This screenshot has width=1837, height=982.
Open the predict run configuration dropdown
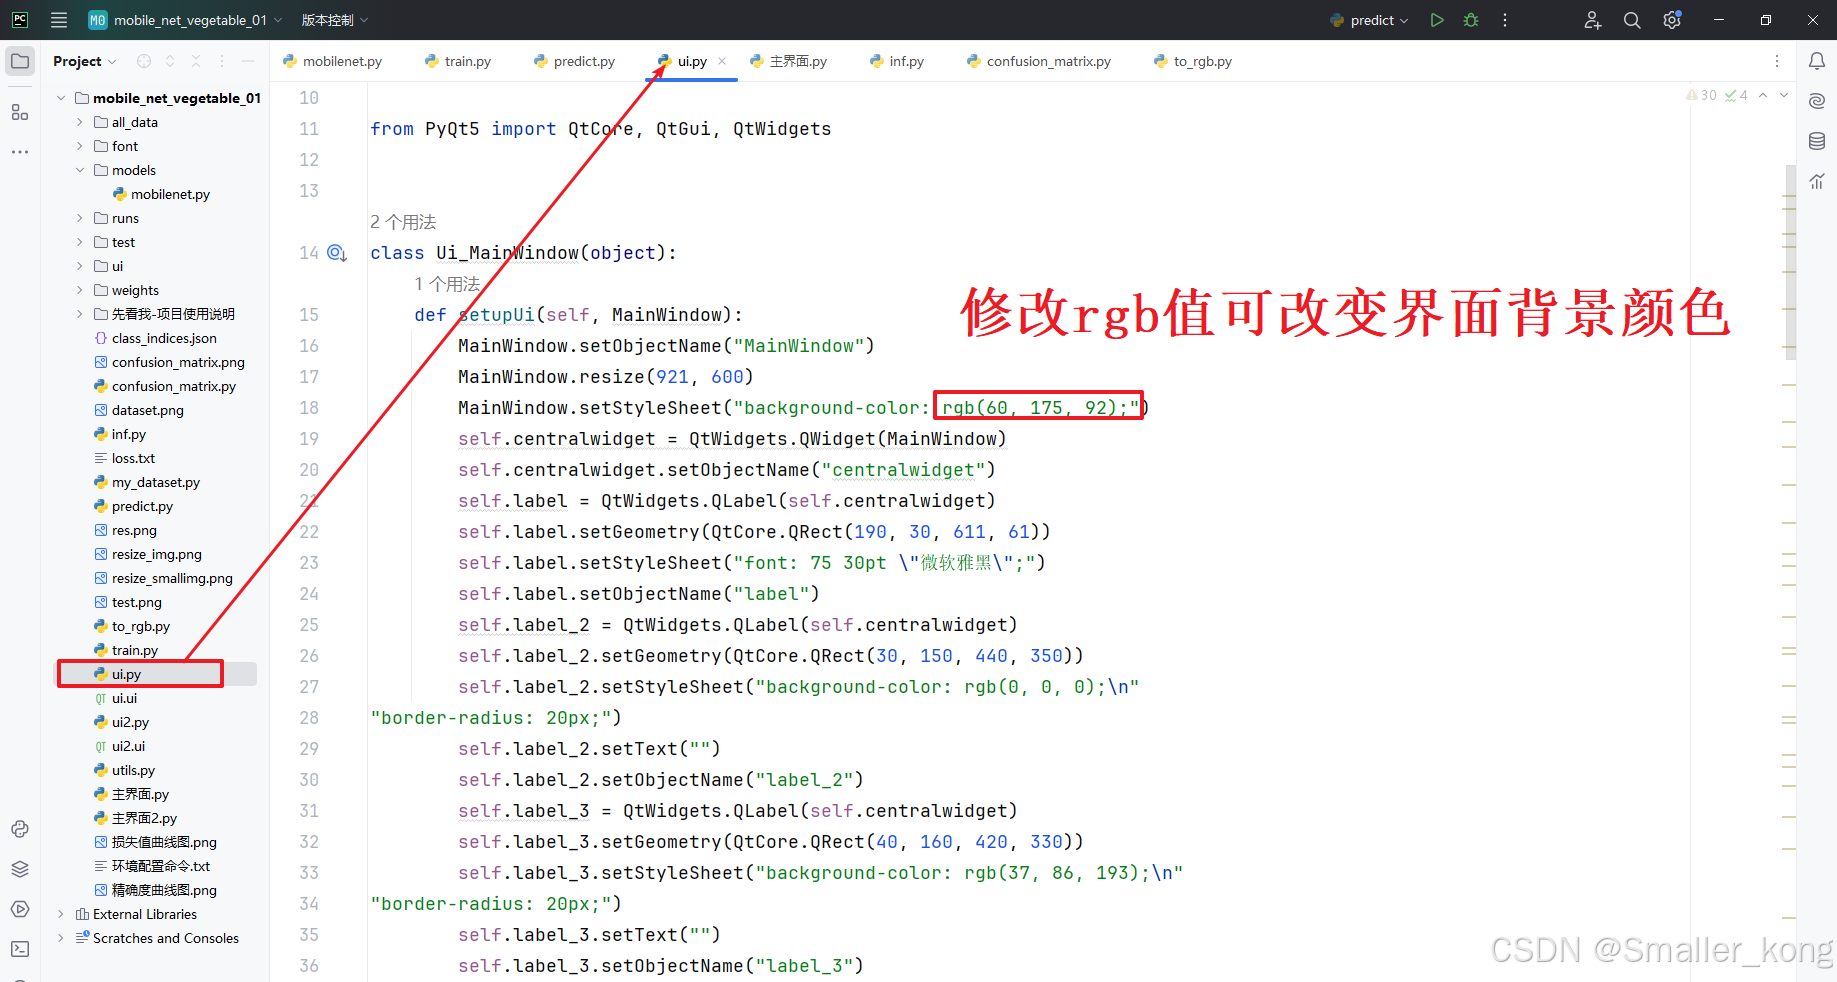click(x=1369, y=20)
